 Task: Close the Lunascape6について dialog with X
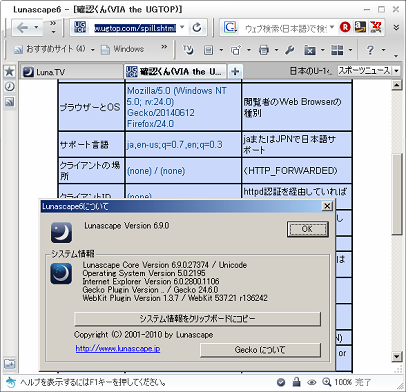(327, 206)
